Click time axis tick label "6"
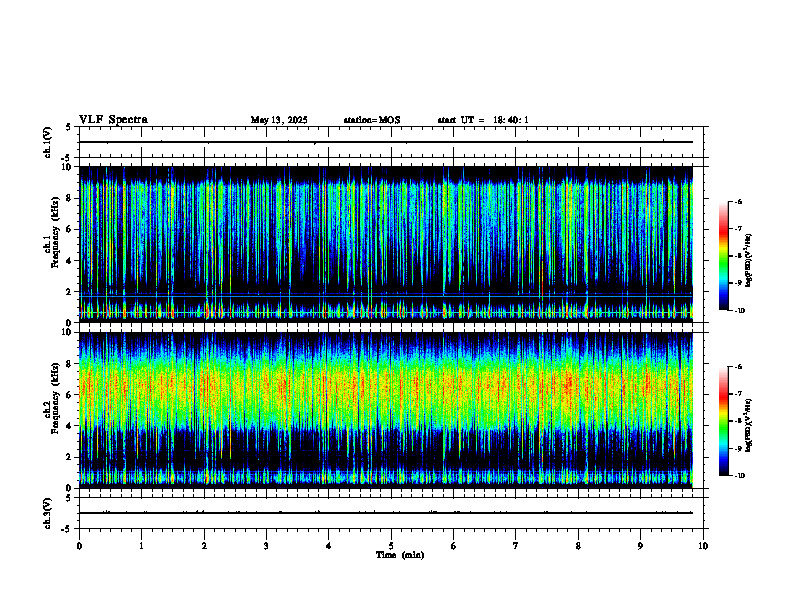The width and height of the screenshot is (792, 612). point(454,546)
